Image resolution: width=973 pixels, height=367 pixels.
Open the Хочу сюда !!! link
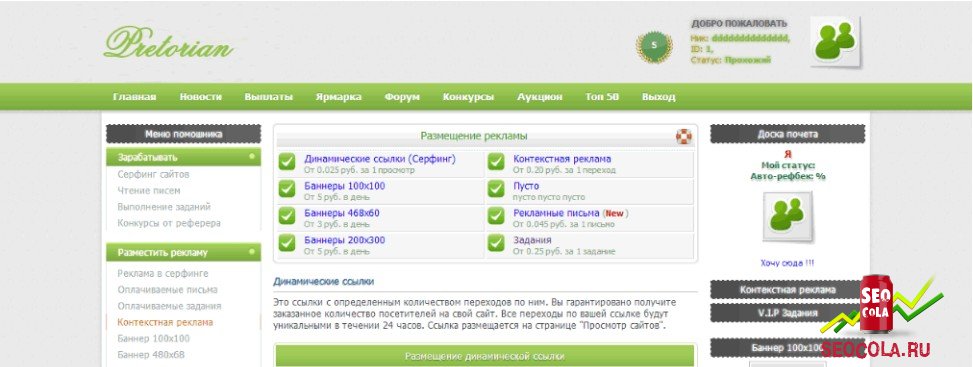[x=787, y=263]
